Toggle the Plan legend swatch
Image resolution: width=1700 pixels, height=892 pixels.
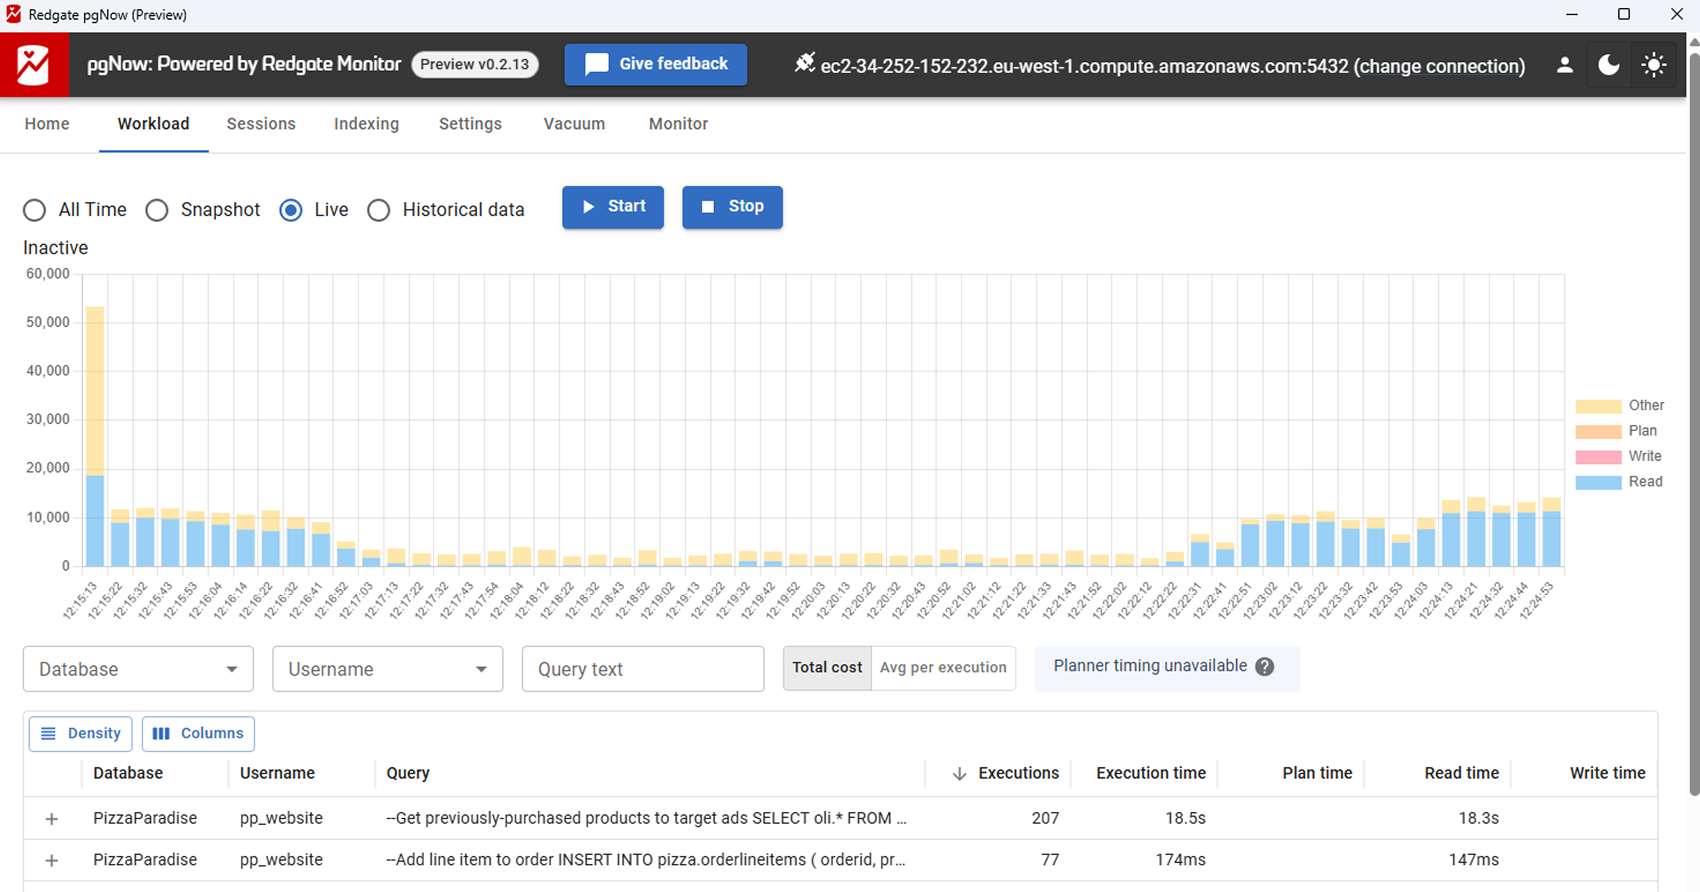tap(1598, 431)
